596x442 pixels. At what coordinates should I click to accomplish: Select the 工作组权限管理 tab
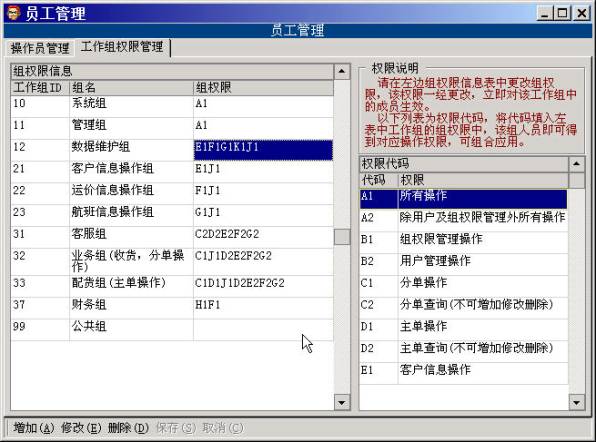[122, 47]
